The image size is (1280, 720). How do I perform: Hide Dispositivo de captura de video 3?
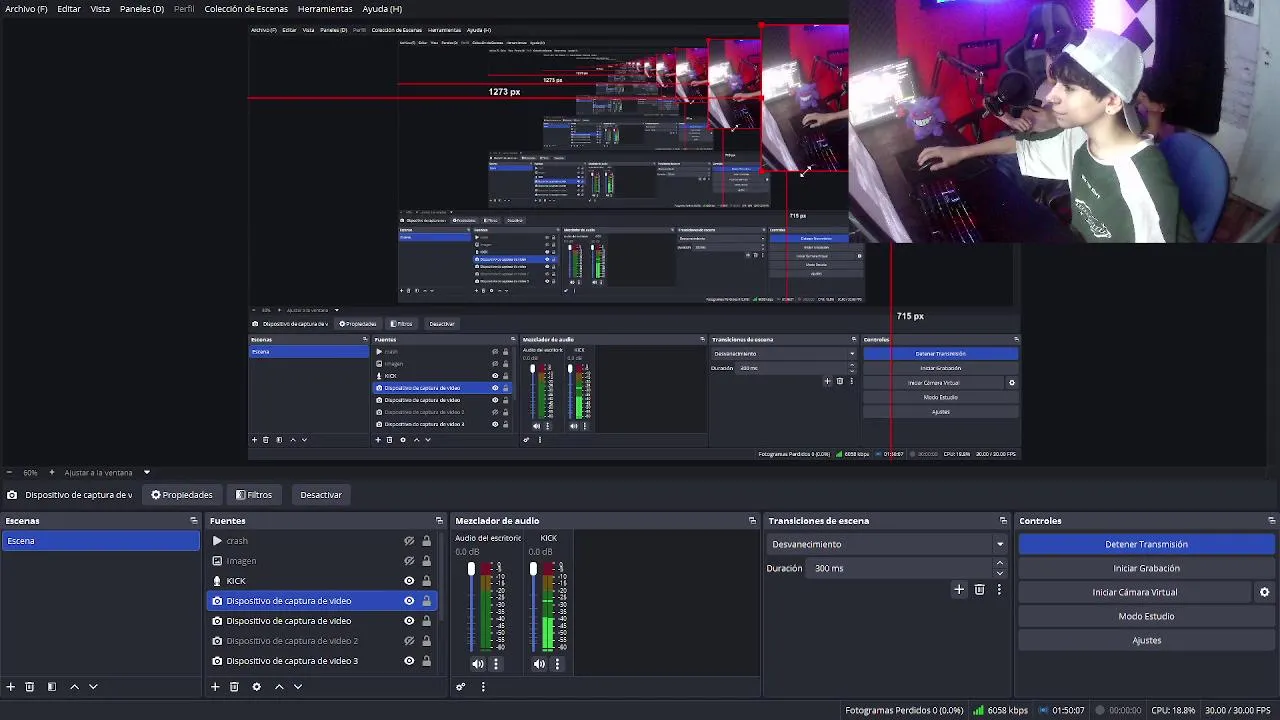pyautogui.click(x=409, y=661)
